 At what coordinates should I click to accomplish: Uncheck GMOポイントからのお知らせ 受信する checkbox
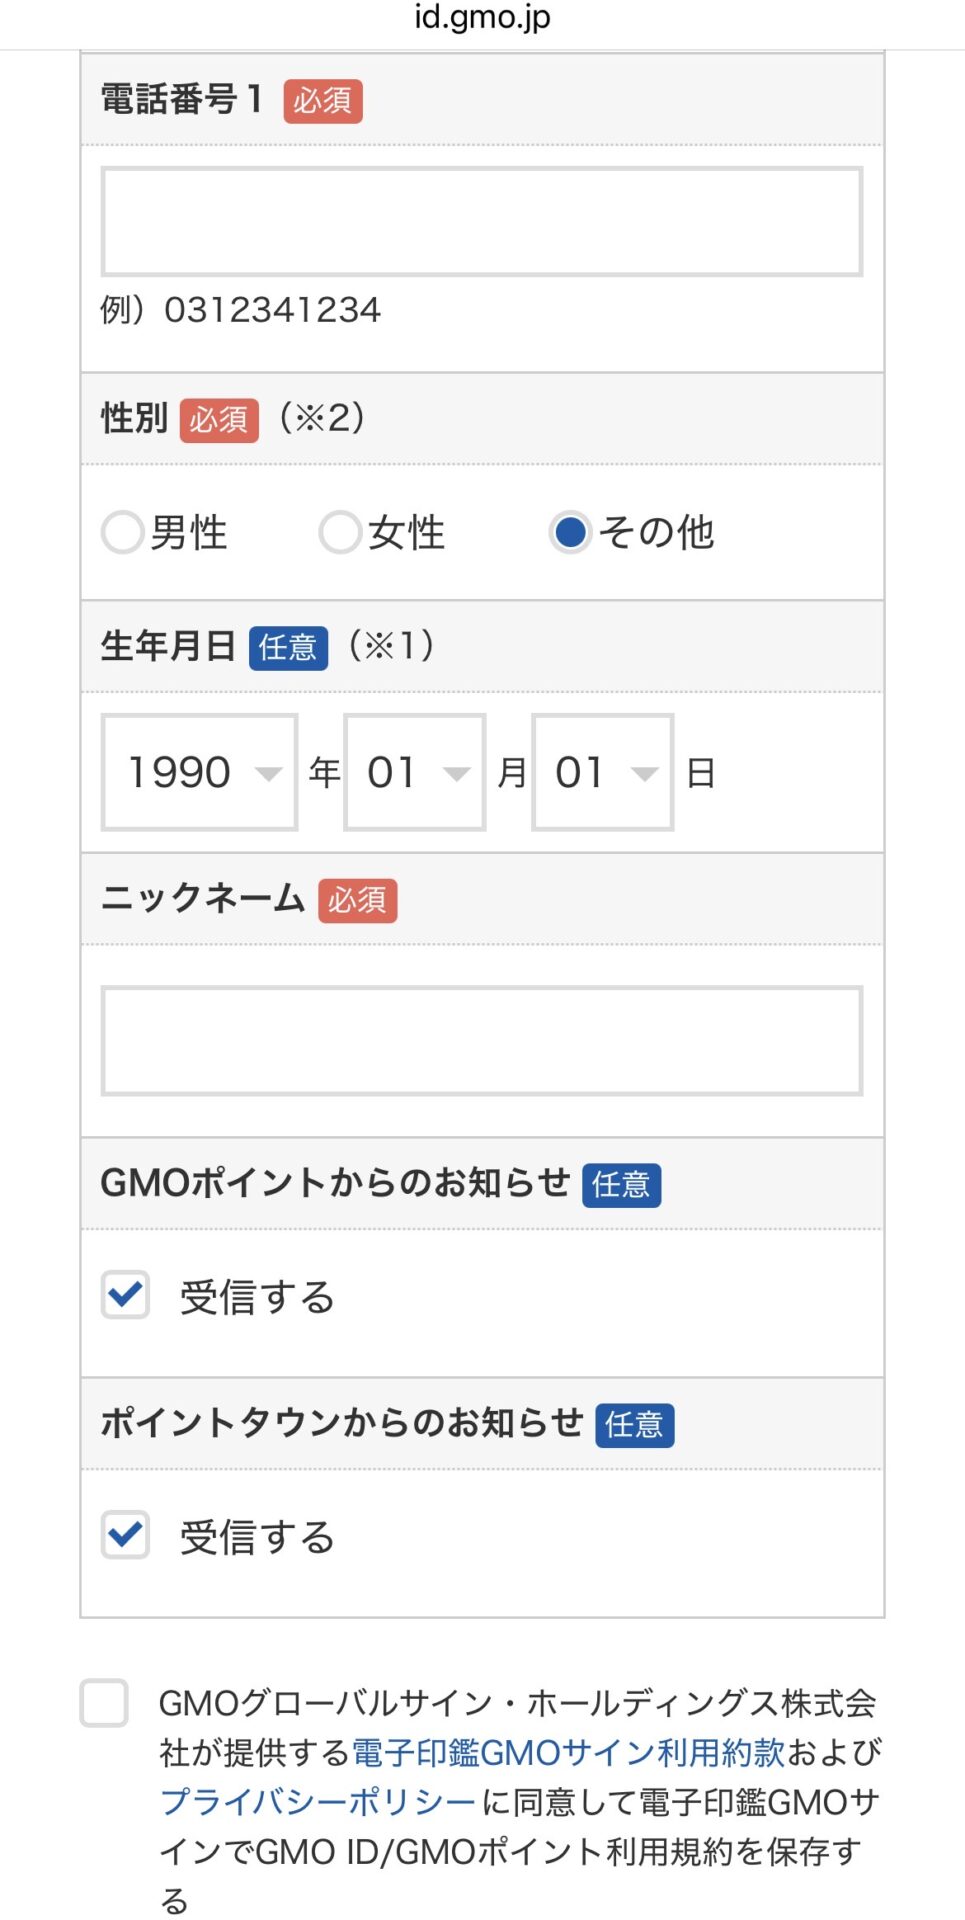pos(126,1295)
